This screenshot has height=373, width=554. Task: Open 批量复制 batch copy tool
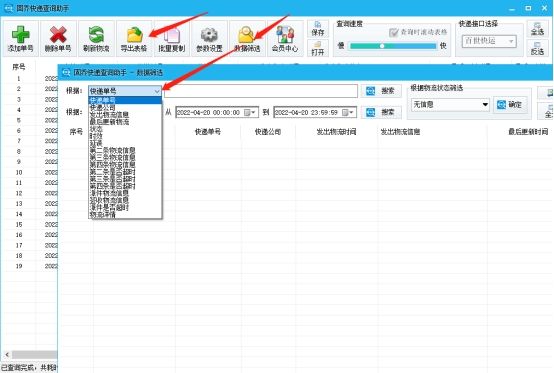point(172,38)
